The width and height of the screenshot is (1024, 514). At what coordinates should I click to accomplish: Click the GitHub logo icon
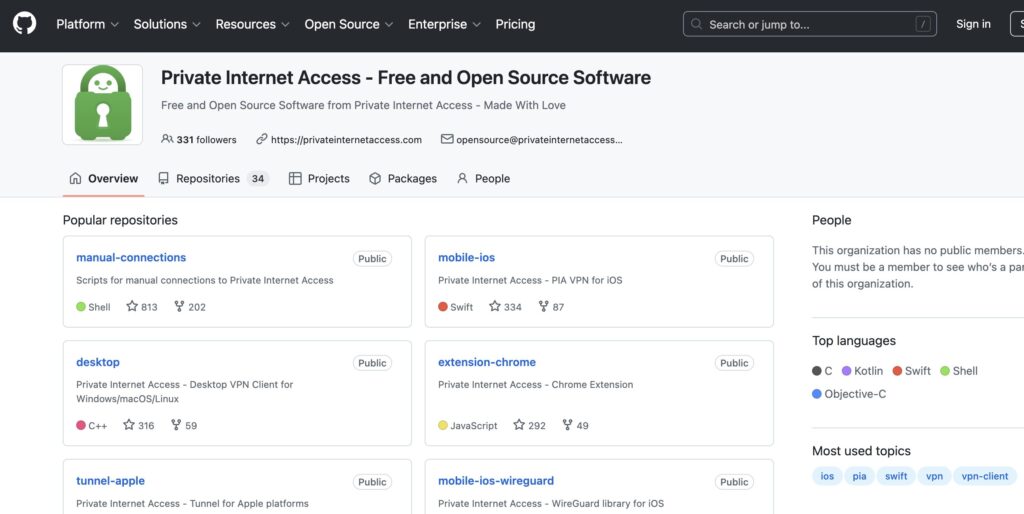coord(24,24)
